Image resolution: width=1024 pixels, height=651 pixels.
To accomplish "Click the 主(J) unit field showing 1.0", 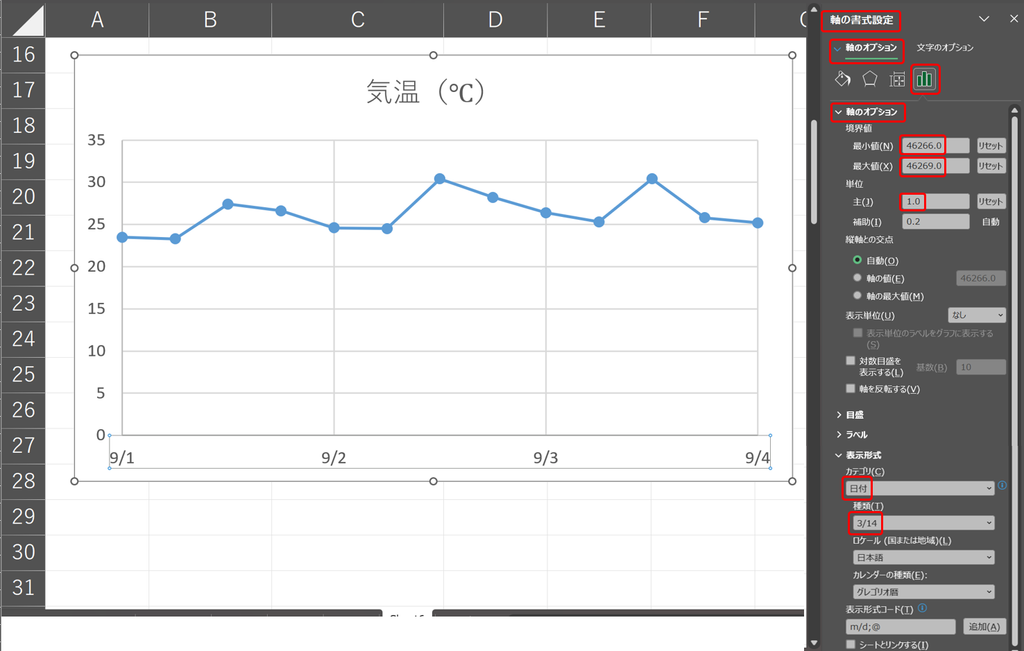I will click(935, 202).
